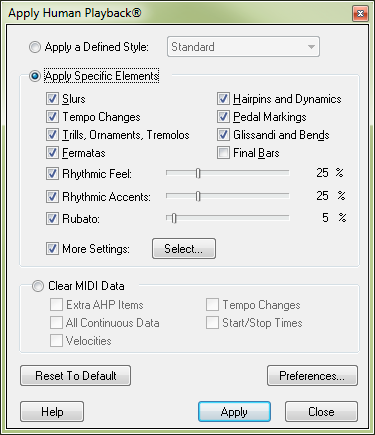Toggle the More Settings checkbox
The width and height of the screenshot is (375, 435).
point(52,249)
